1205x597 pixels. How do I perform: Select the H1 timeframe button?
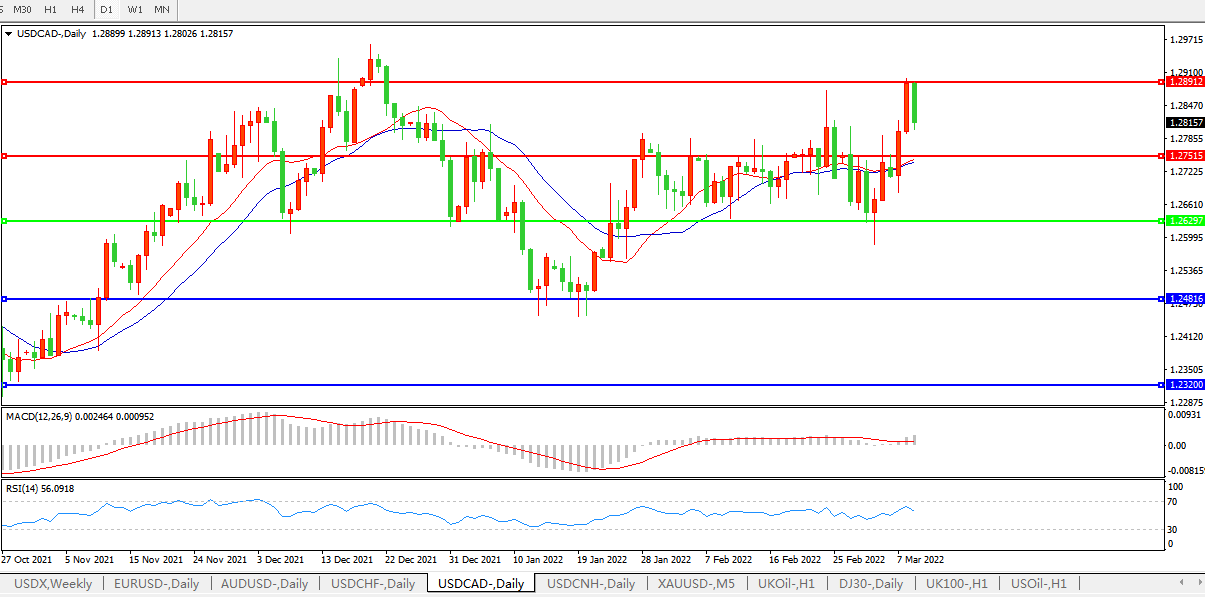click(x=50, y=9)
